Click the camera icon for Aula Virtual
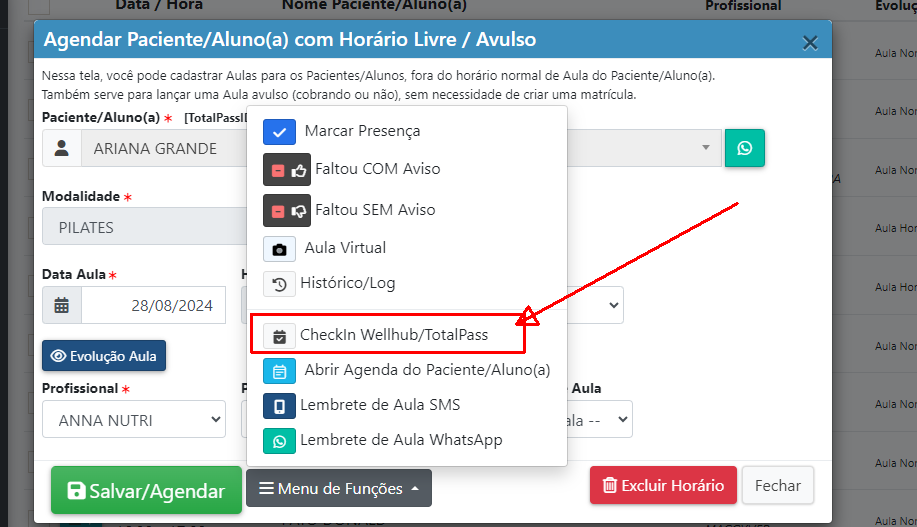The width and height of the screenshot is (917, 527). click(280, 249)
